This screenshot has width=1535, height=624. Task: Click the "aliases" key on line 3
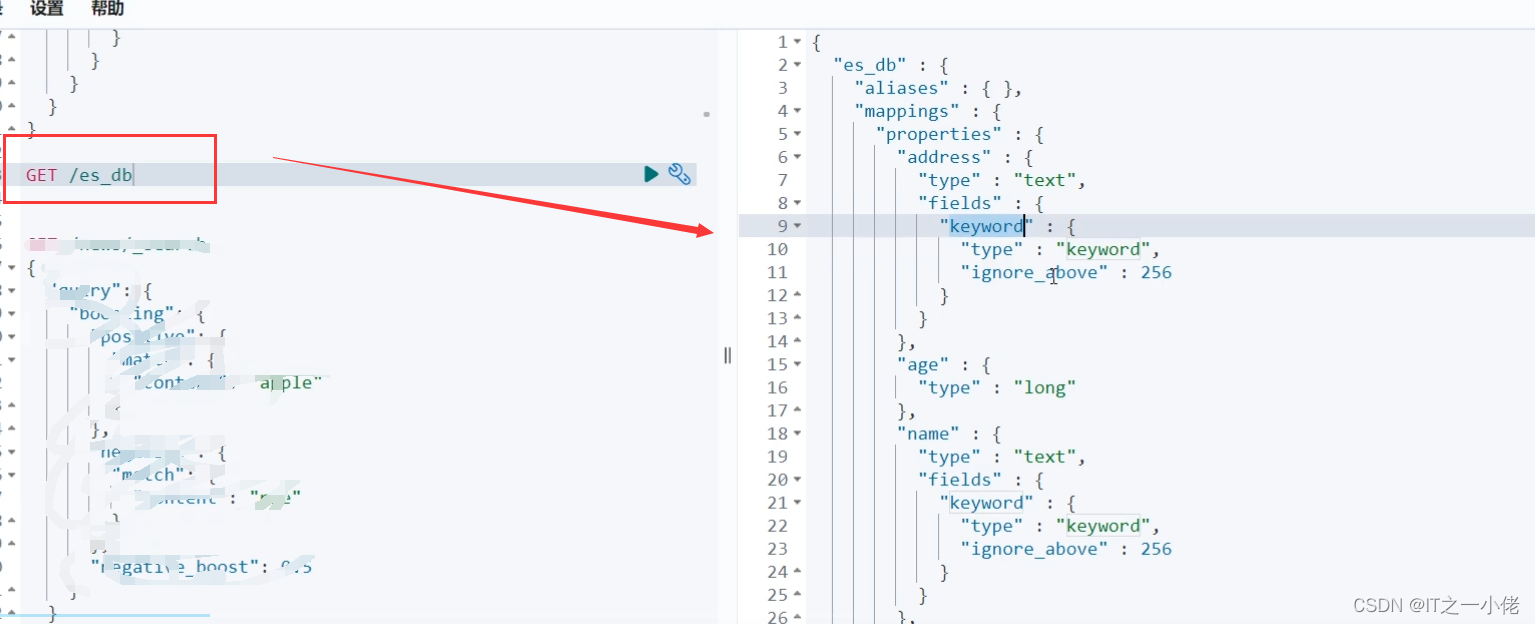[902, 88]
